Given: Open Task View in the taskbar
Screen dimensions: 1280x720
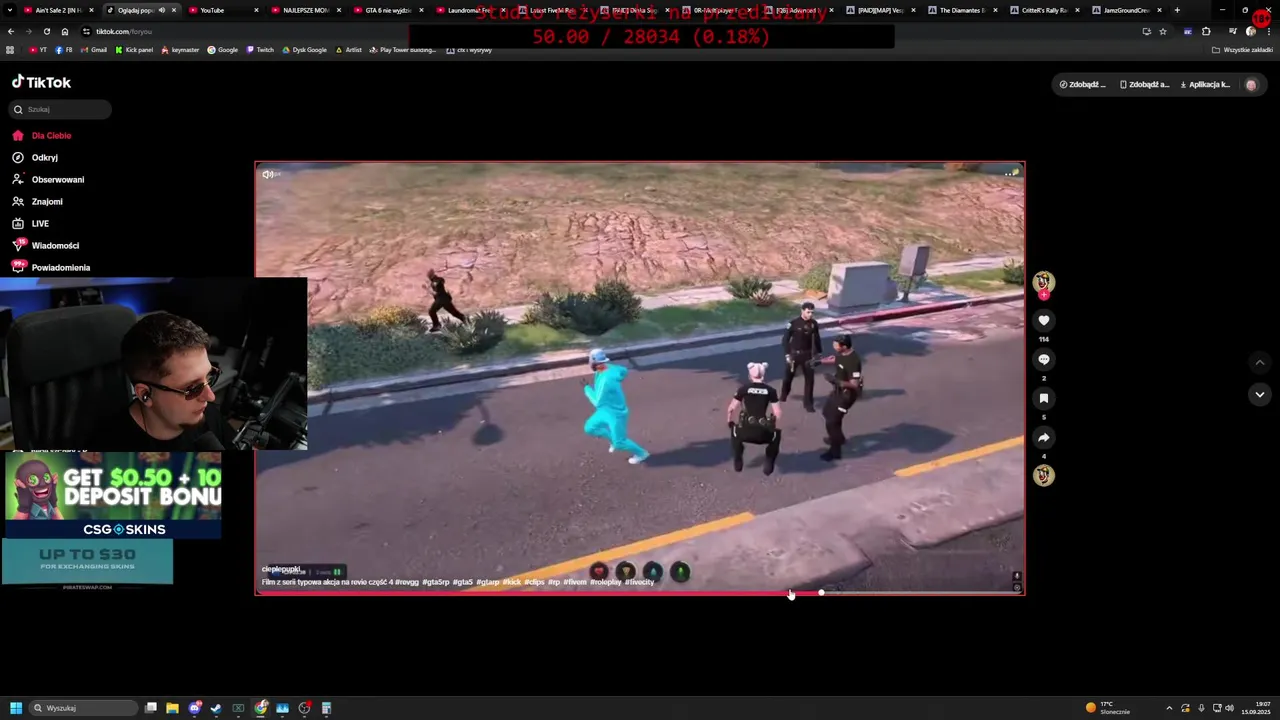Looking at the screenshot, I should coord(150,708).
